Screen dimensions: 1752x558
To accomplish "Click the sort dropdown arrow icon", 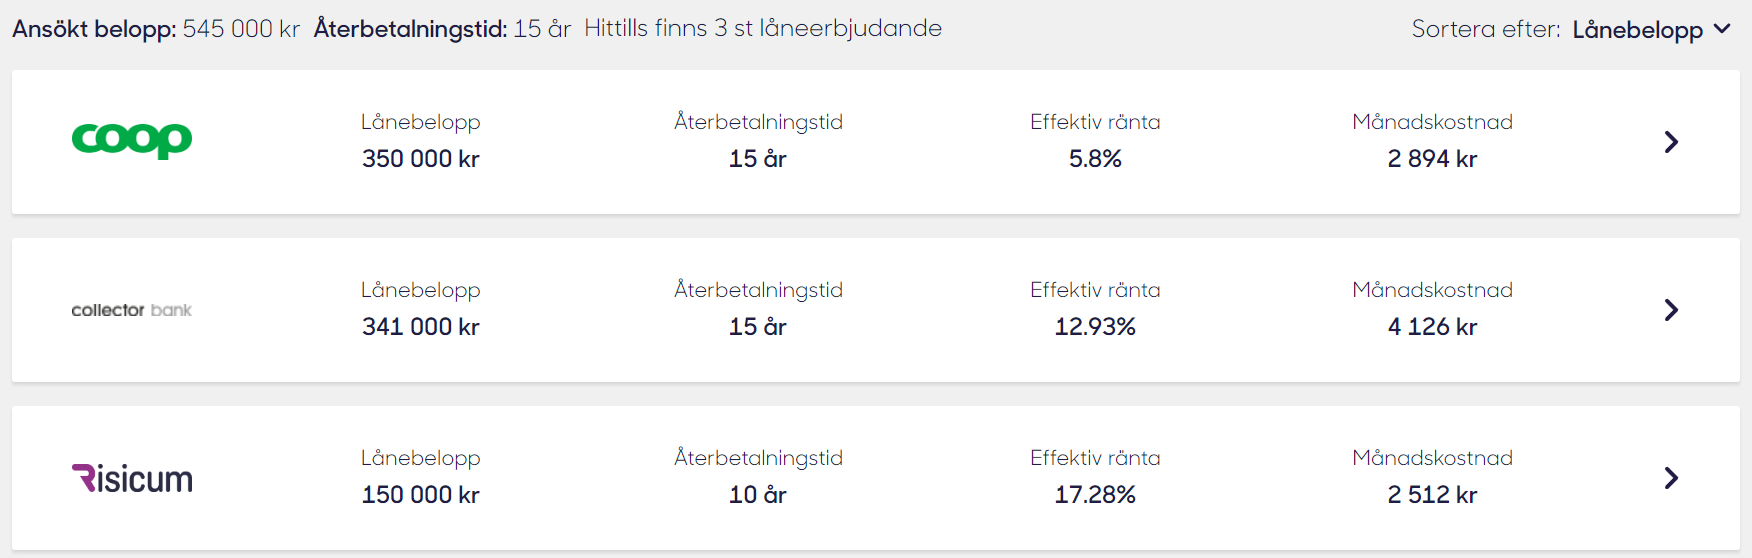I will click(x=1722, y=29).
